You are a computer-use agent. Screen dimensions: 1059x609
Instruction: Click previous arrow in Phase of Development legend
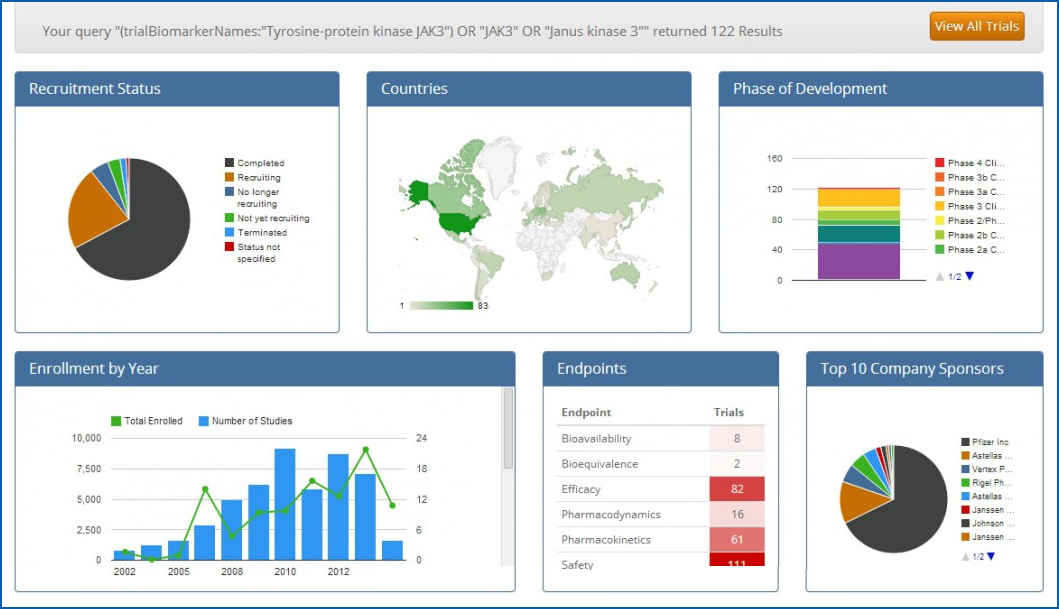click(x=939, y=276)
